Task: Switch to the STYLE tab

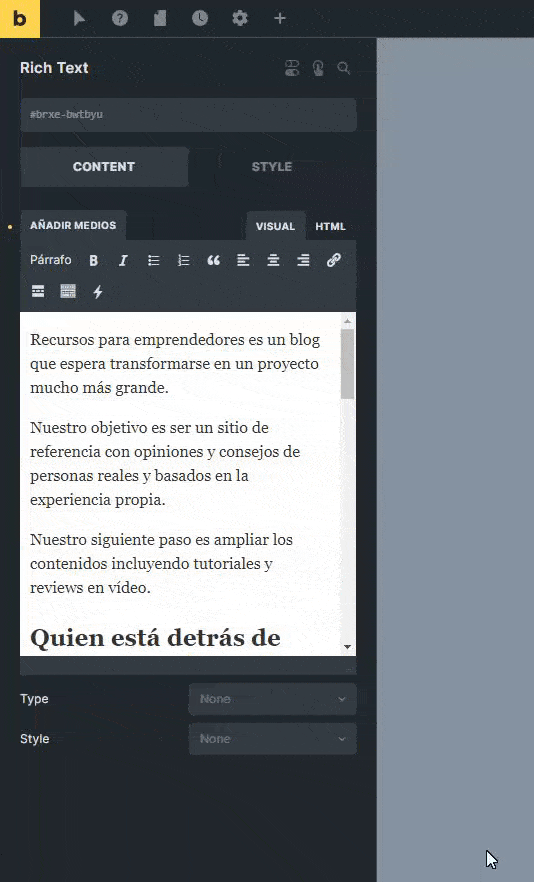Action: coord(272,167)
